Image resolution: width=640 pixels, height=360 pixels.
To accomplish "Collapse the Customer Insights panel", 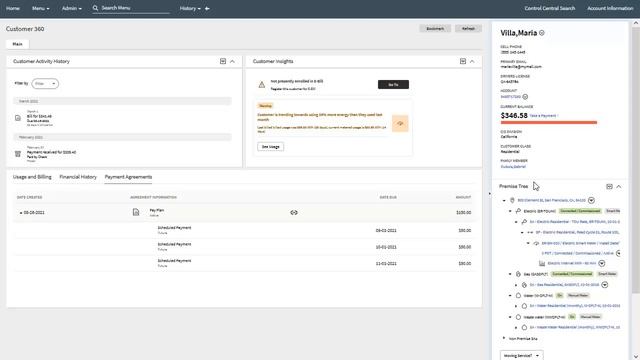I will [x=472, y=61].
